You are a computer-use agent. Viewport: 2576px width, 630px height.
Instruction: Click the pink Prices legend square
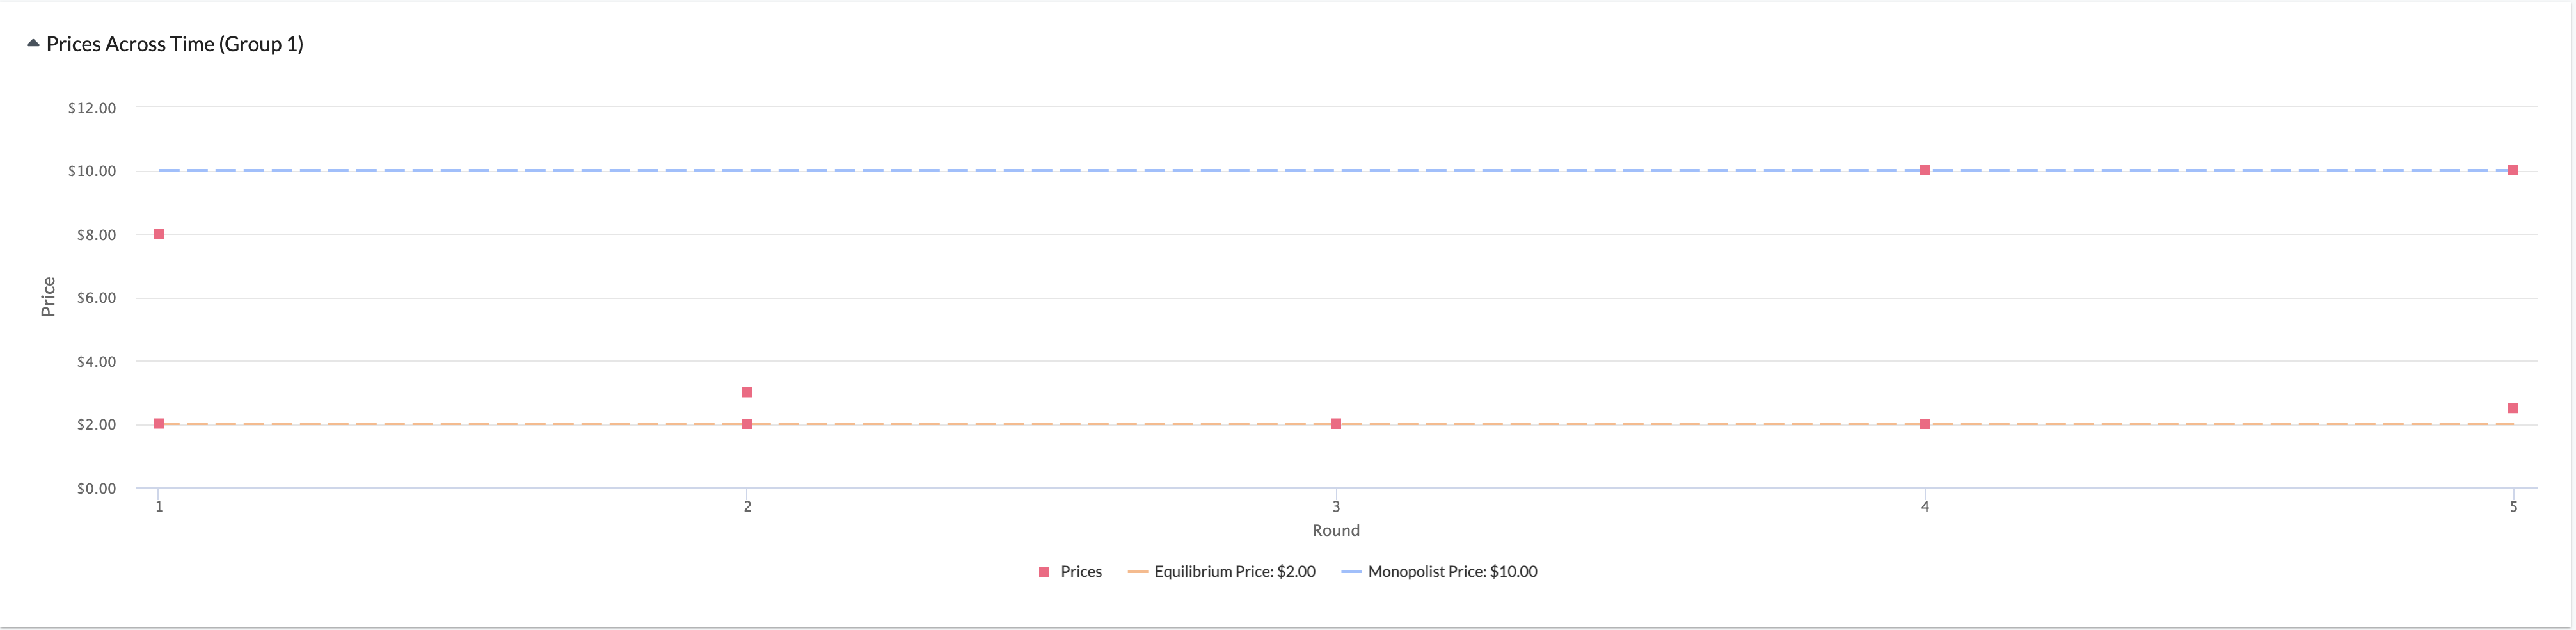coord(1044,572)
